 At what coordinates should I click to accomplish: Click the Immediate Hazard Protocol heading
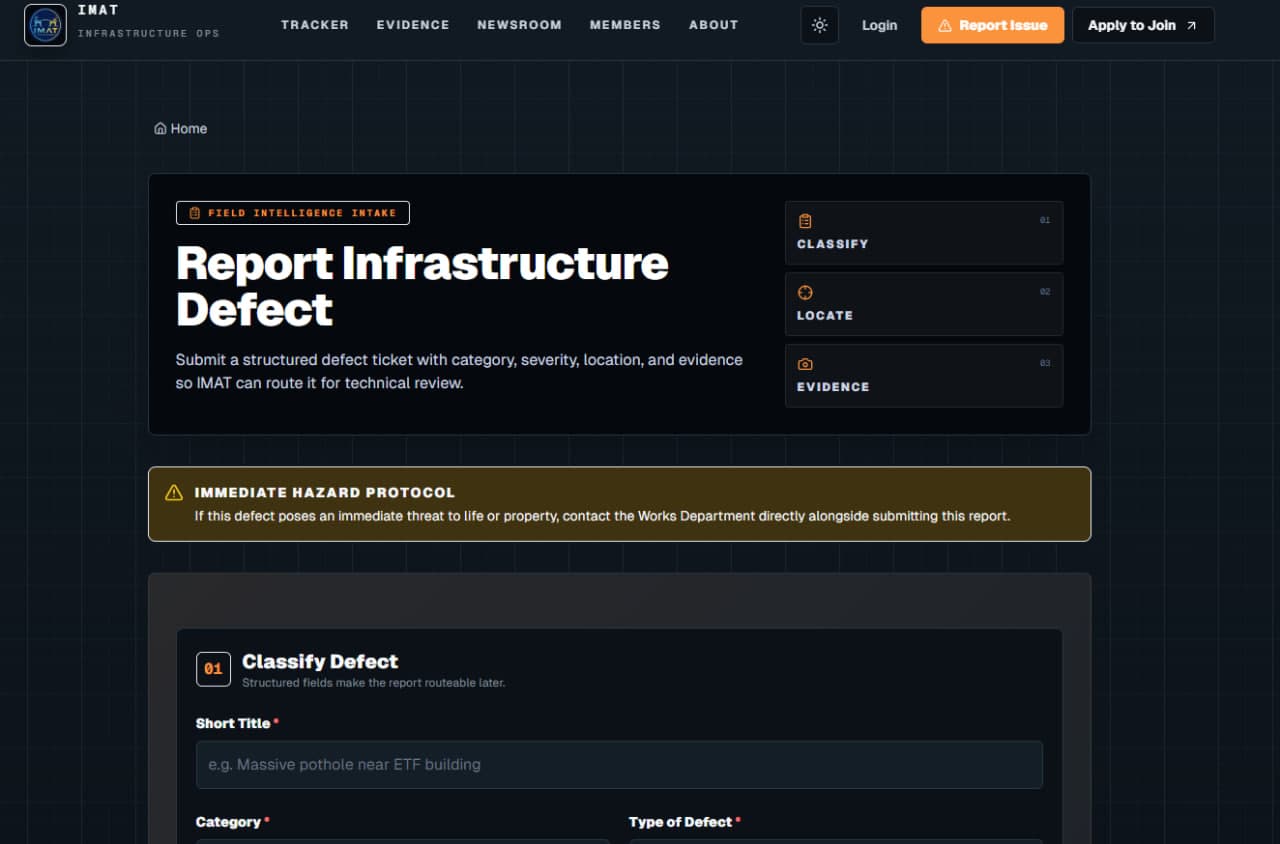325,492
